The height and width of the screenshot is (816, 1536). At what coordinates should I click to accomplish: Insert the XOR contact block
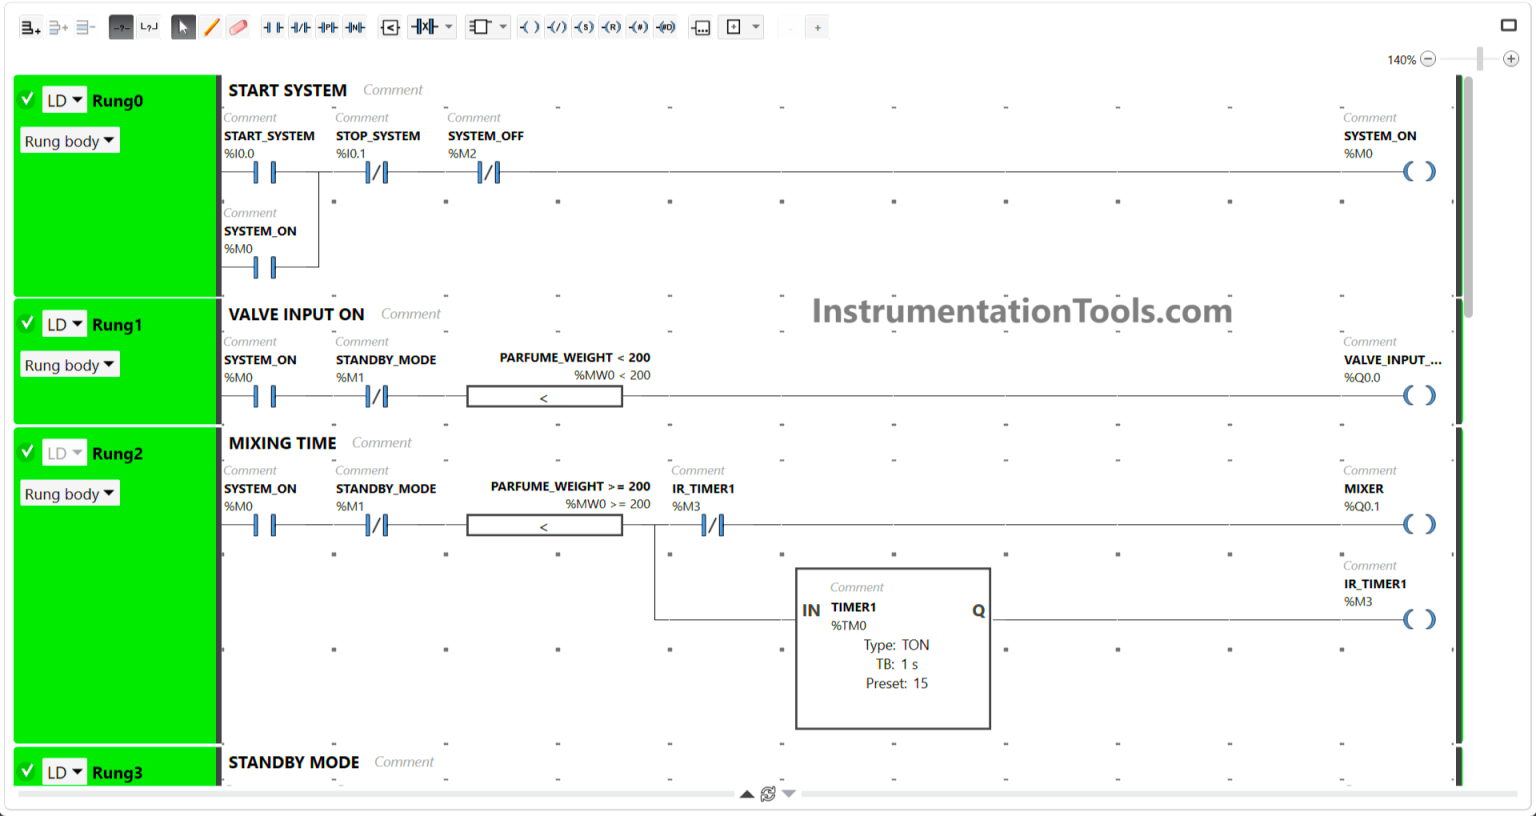[x=424, y=27]
